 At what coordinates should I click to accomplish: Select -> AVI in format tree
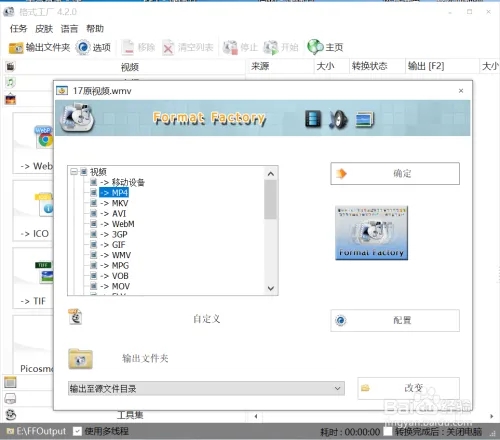113,213
